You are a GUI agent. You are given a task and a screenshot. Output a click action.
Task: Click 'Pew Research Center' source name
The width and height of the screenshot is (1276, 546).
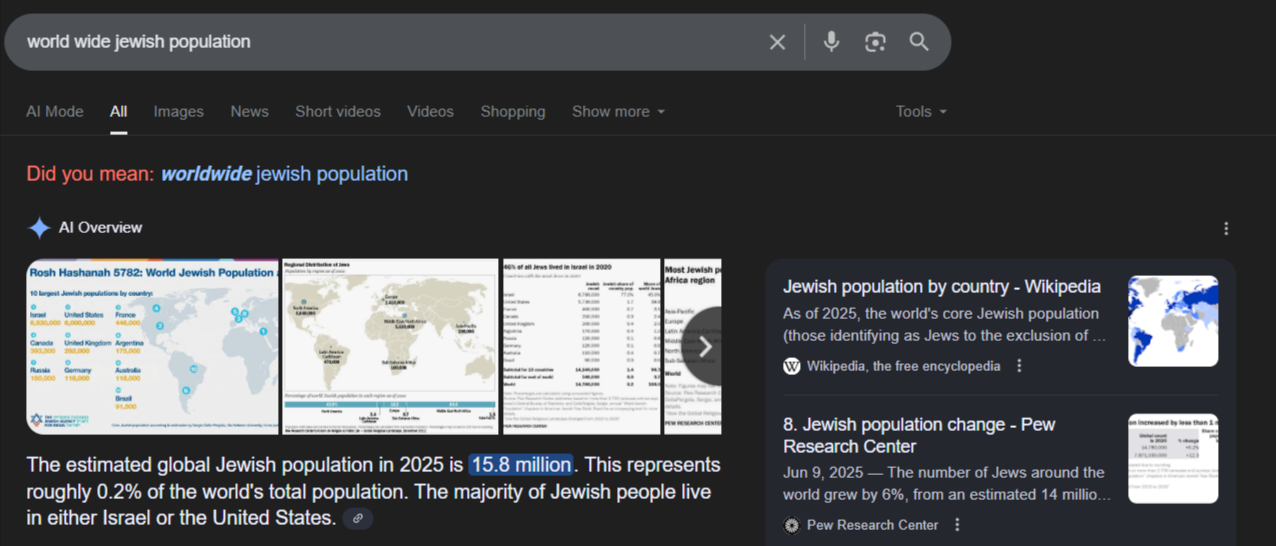873,525
